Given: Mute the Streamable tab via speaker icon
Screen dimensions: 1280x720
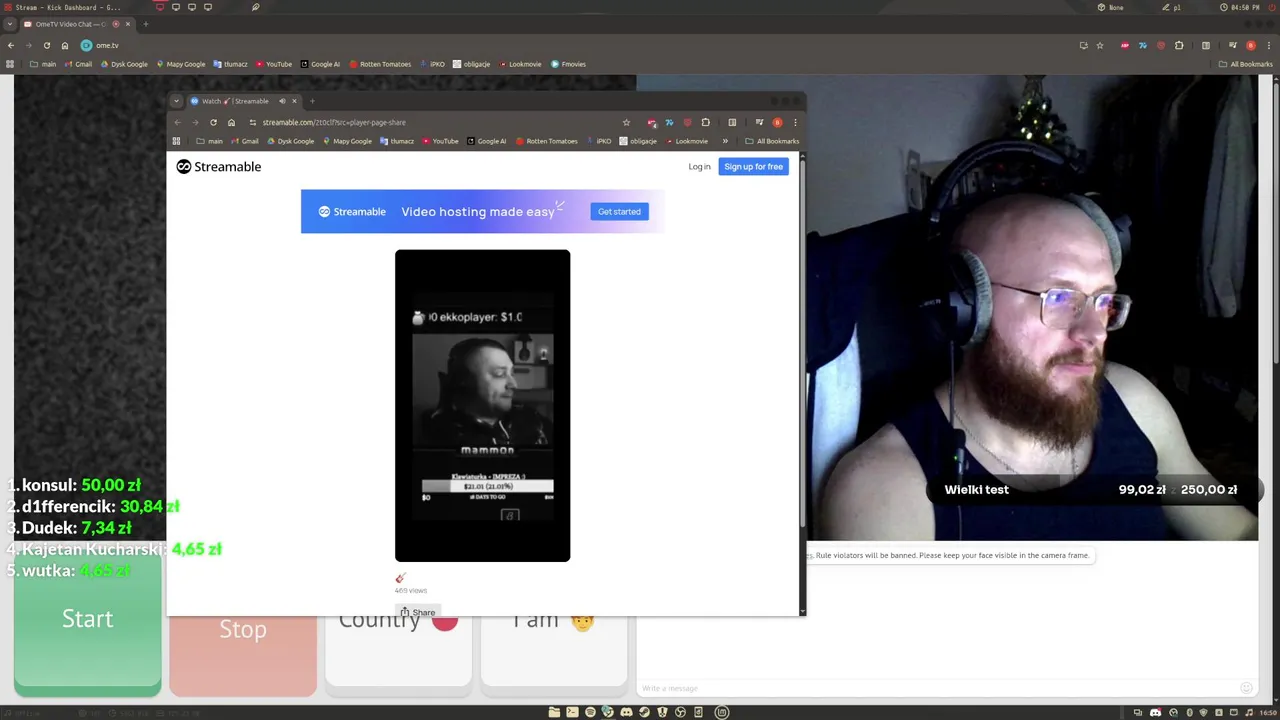Looking at the screenshot, I should pos(282,101).
